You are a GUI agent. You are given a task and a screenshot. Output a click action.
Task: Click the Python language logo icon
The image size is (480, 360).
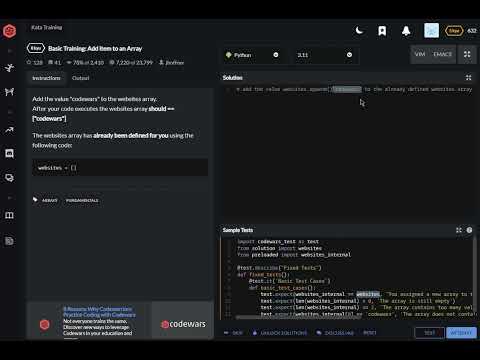(229, 55)
